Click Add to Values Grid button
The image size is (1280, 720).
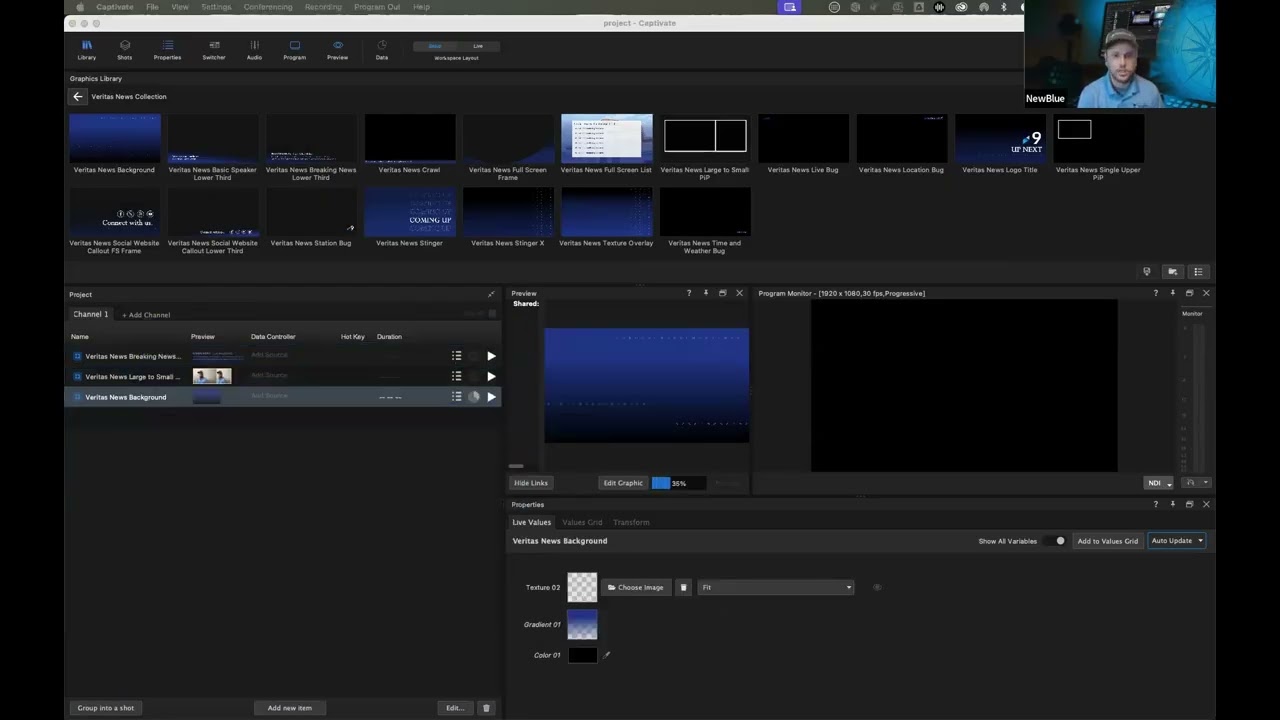point(1108,541)
